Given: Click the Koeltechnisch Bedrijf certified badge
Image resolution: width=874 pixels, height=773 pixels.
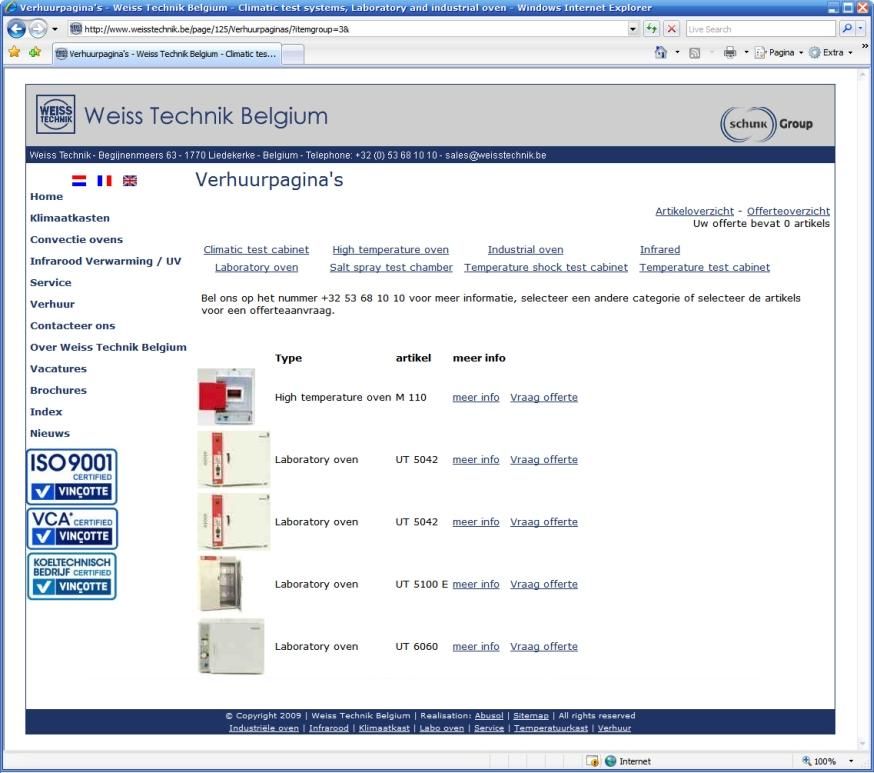Looking at the screenshot, I should pyautogui.click(x=72, y=577).
